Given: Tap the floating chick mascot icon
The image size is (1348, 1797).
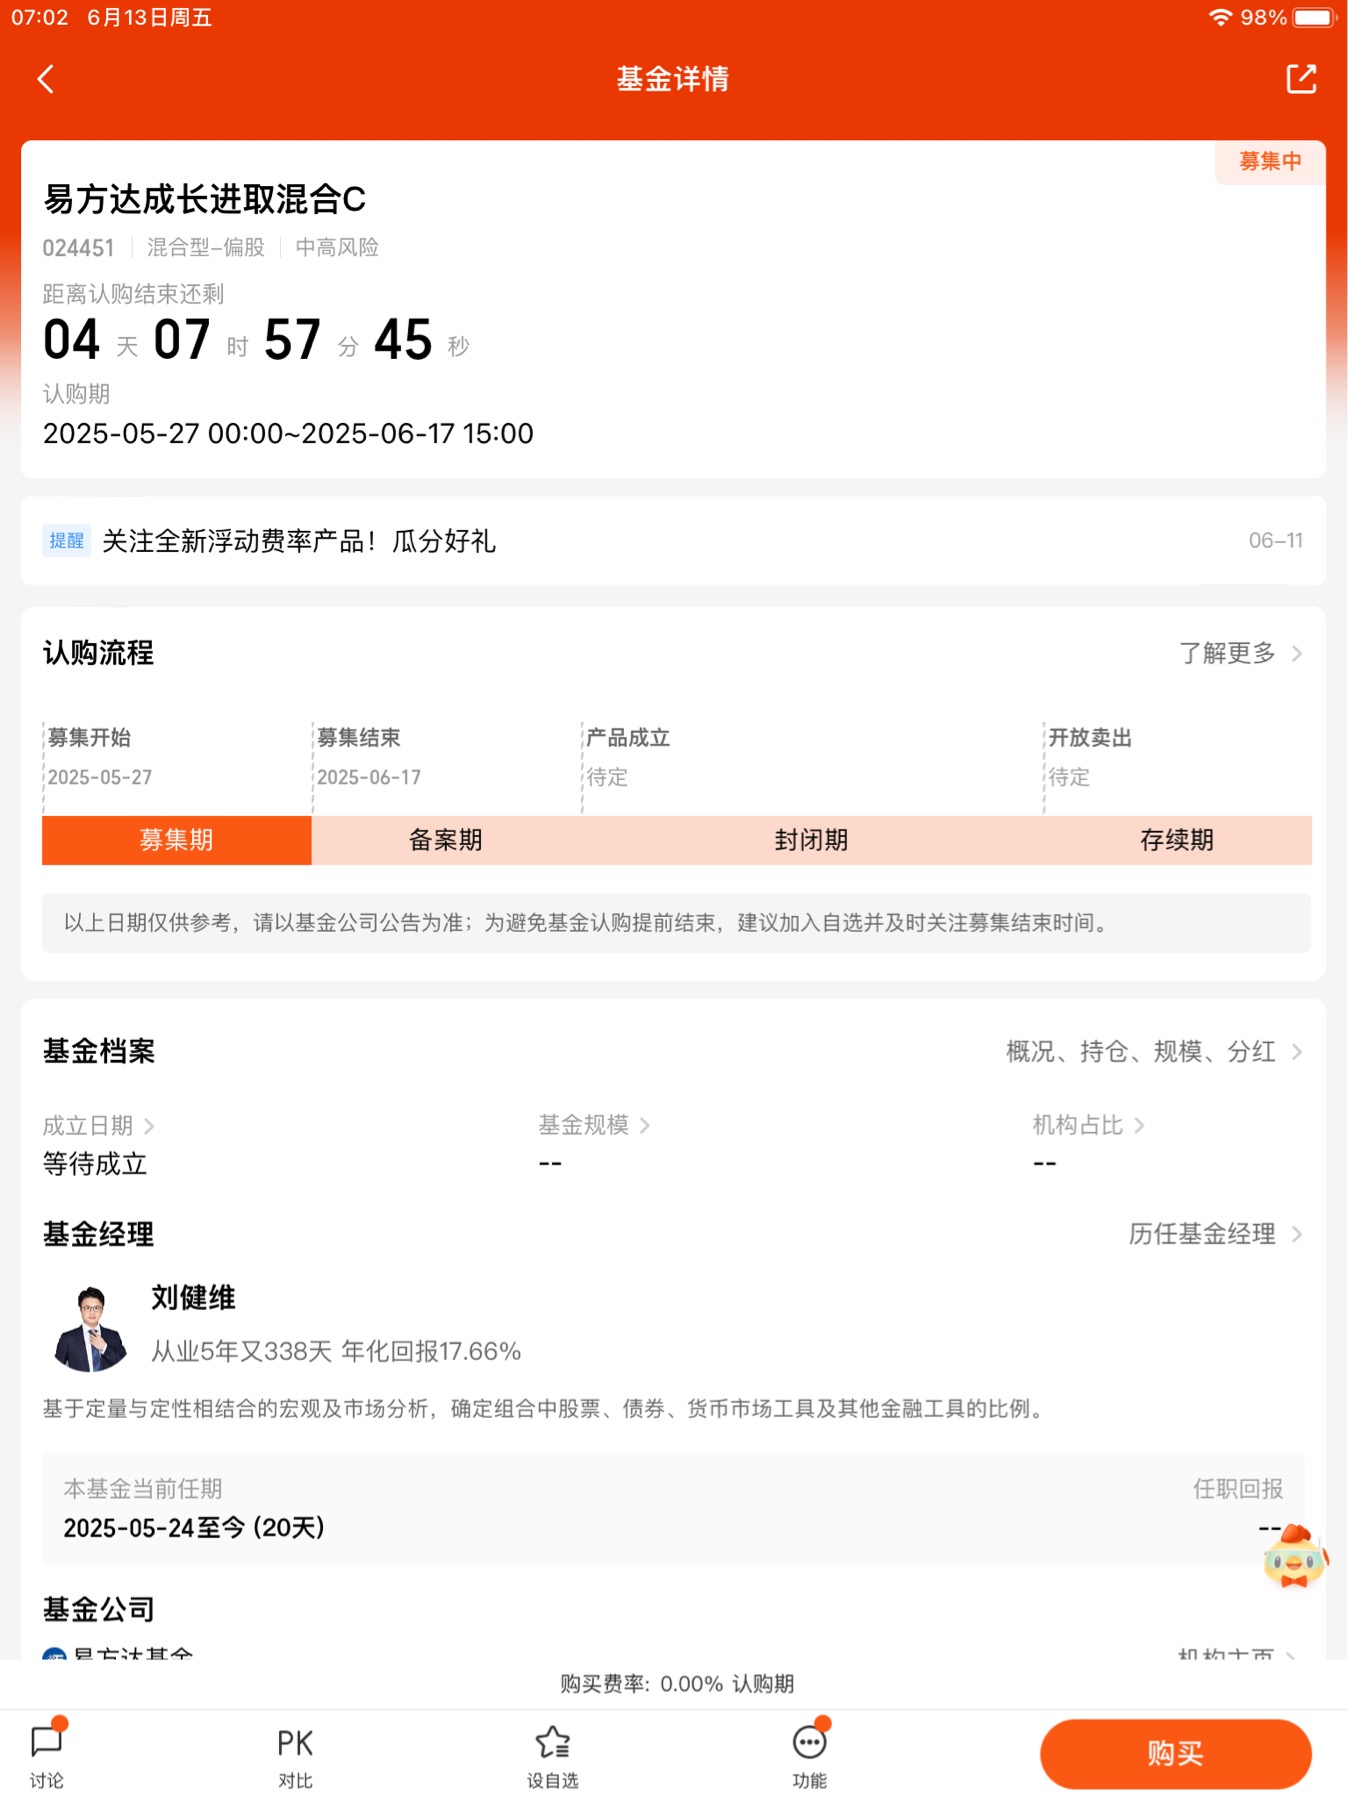Looking at the screenshot, I should pos(1295,1555).
